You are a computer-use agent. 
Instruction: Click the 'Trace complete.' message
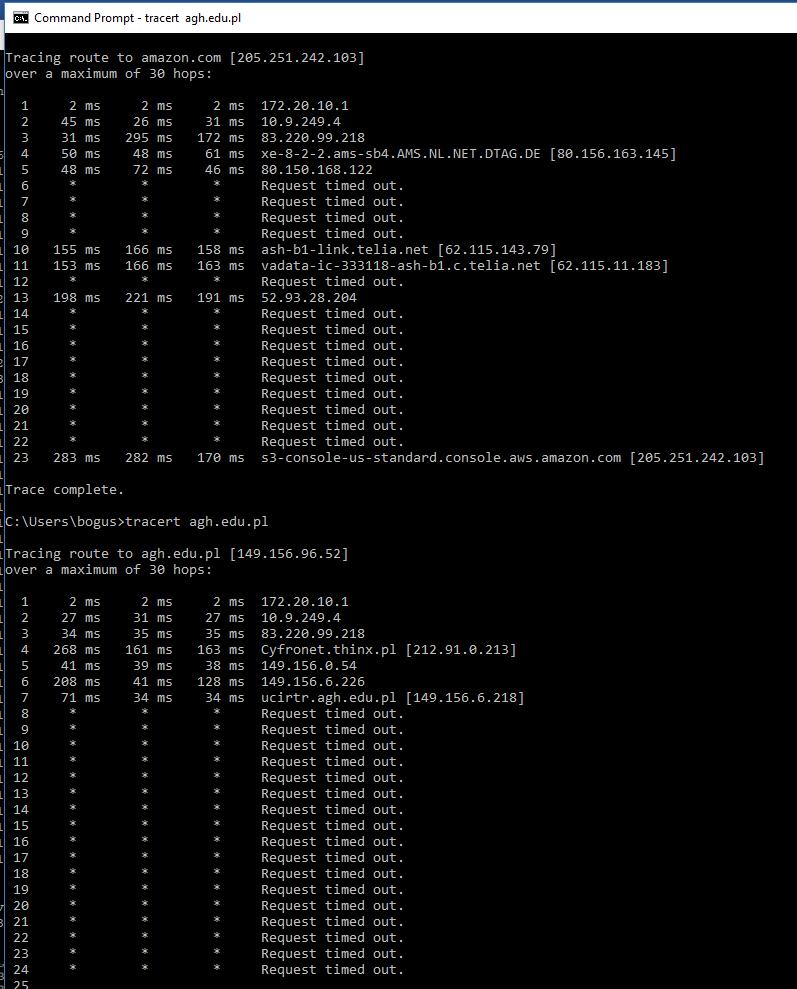point(64,489)
